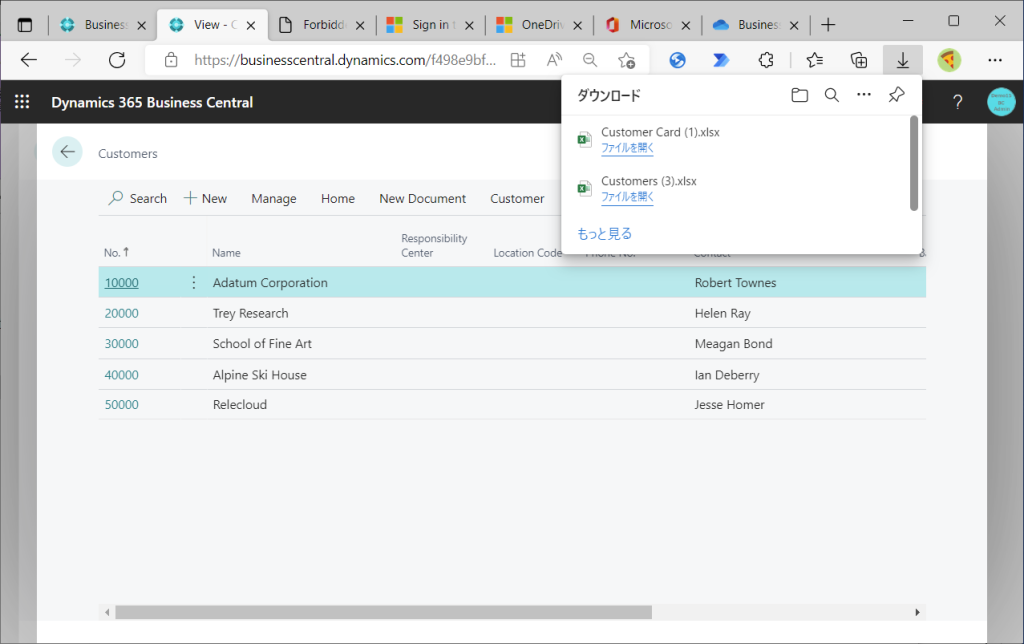The image size is (1024, 644).
Task: Pin the downloads panel
Action: tap(897, 95)
